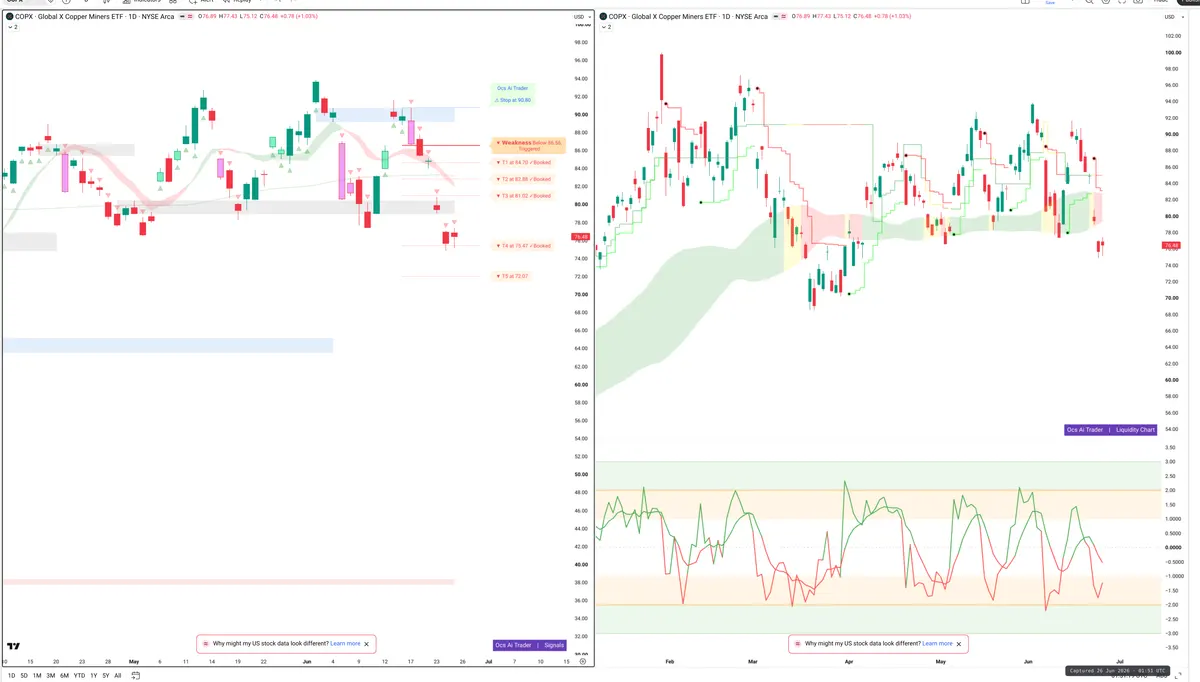The width and height of the screenshot is (1200, 682).
Task: Open time axis settings gear on left chart
Action: coord(585,662)
